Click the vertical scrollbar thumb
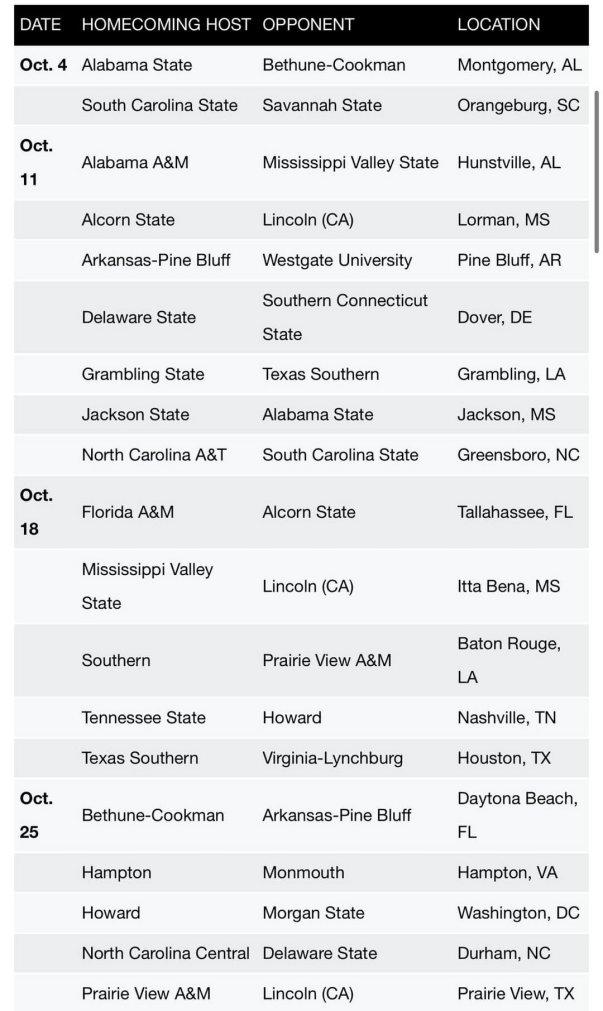Image resolution: width=603 pixels, height=1011 pixels. 597,172
